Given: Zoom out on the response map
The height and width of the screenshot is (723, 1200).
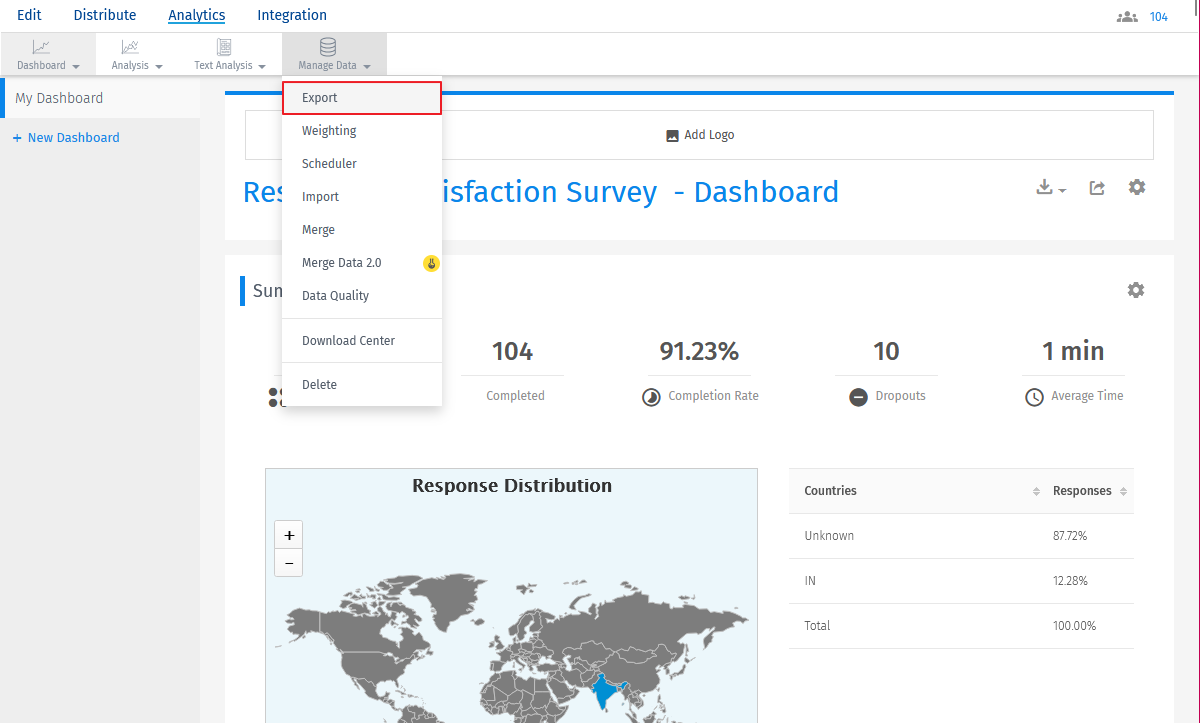Looking at the screenshot, I should point(289,563).
